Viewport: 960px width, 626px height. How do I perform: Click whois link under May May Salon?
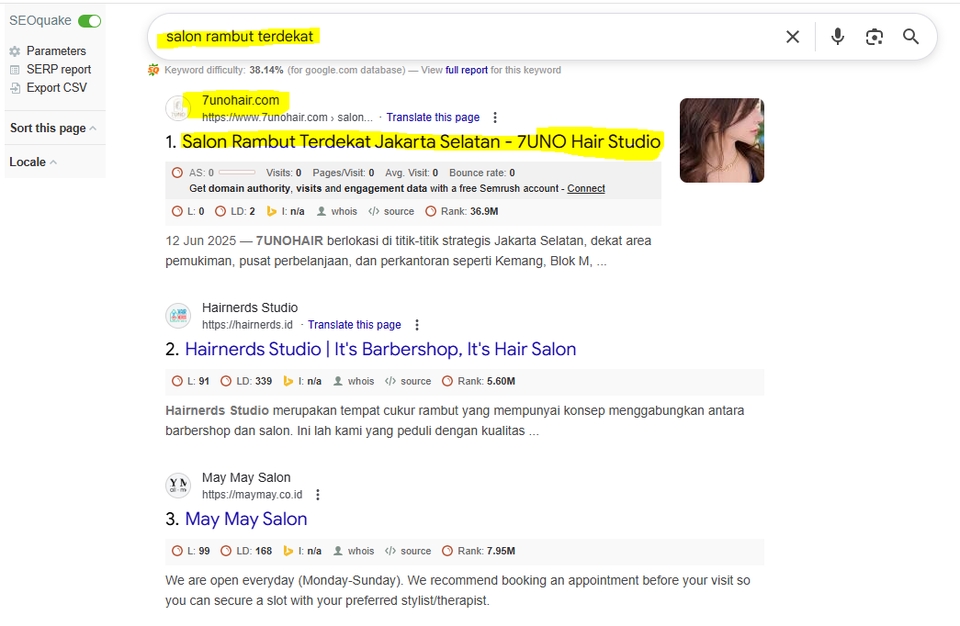click(360, 551)
